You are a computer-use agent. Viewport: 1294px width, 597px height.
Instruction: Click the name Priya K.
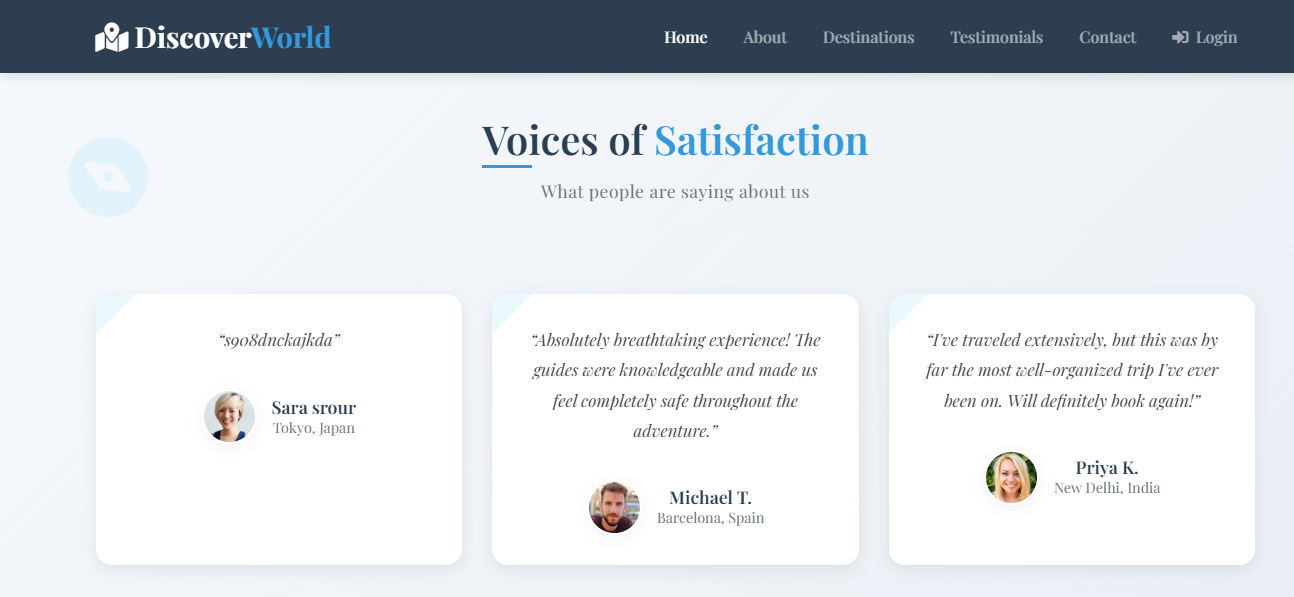(x=1106, y=467)
